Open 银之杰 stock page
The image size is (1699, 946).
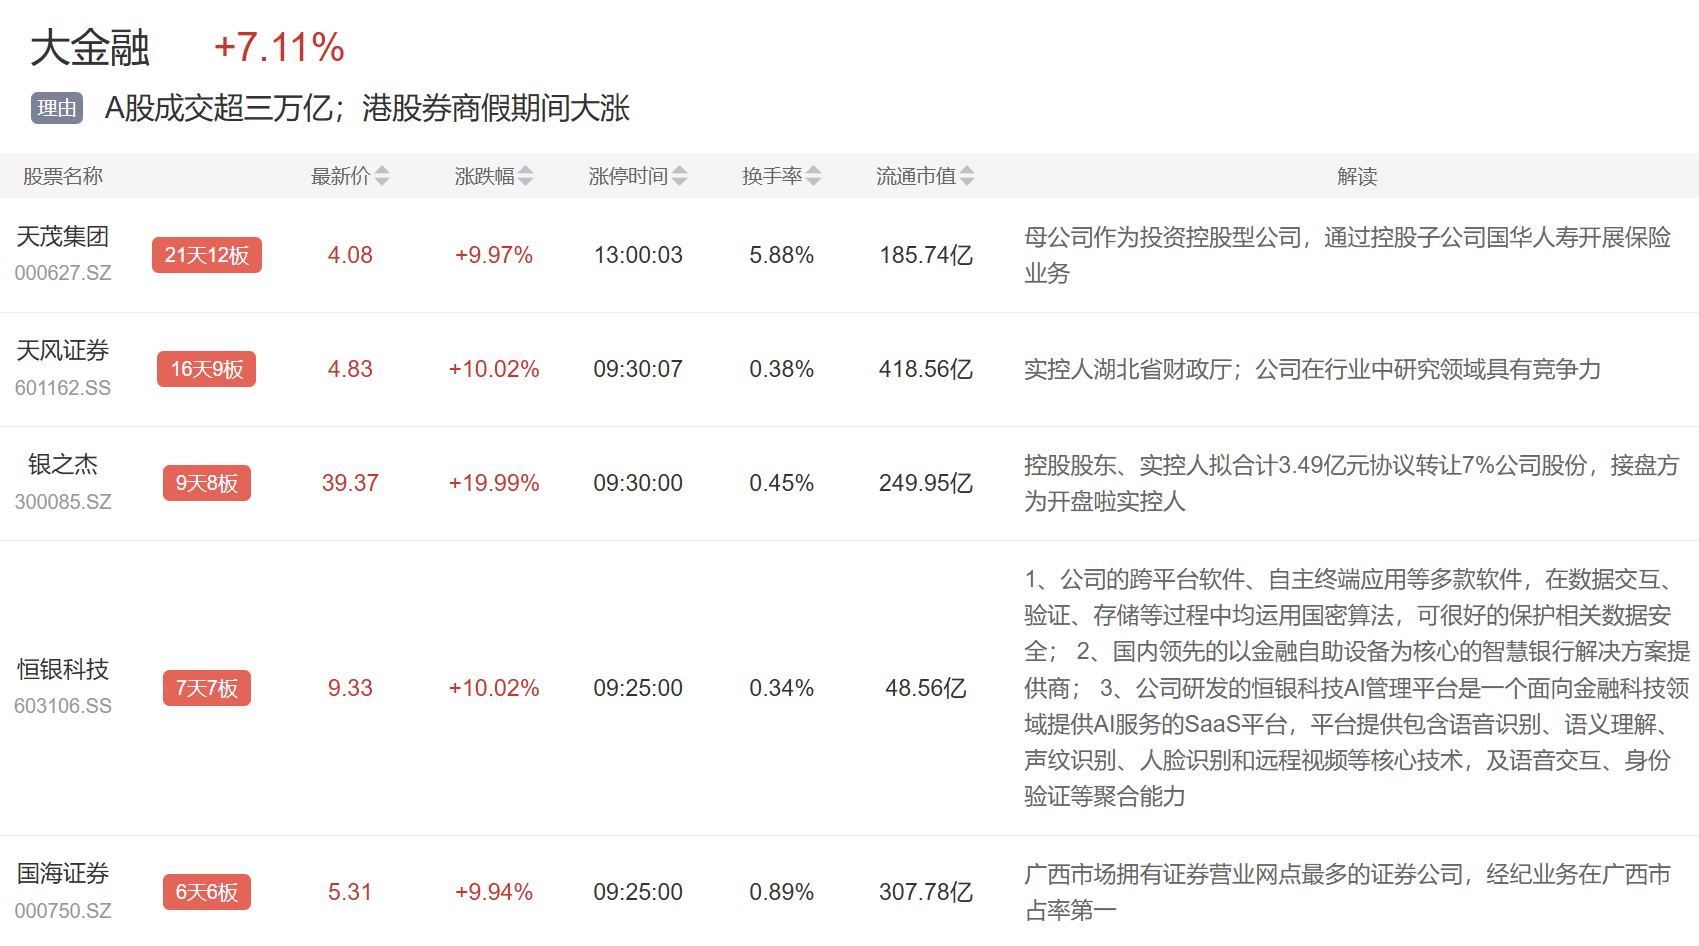(63, 465)
